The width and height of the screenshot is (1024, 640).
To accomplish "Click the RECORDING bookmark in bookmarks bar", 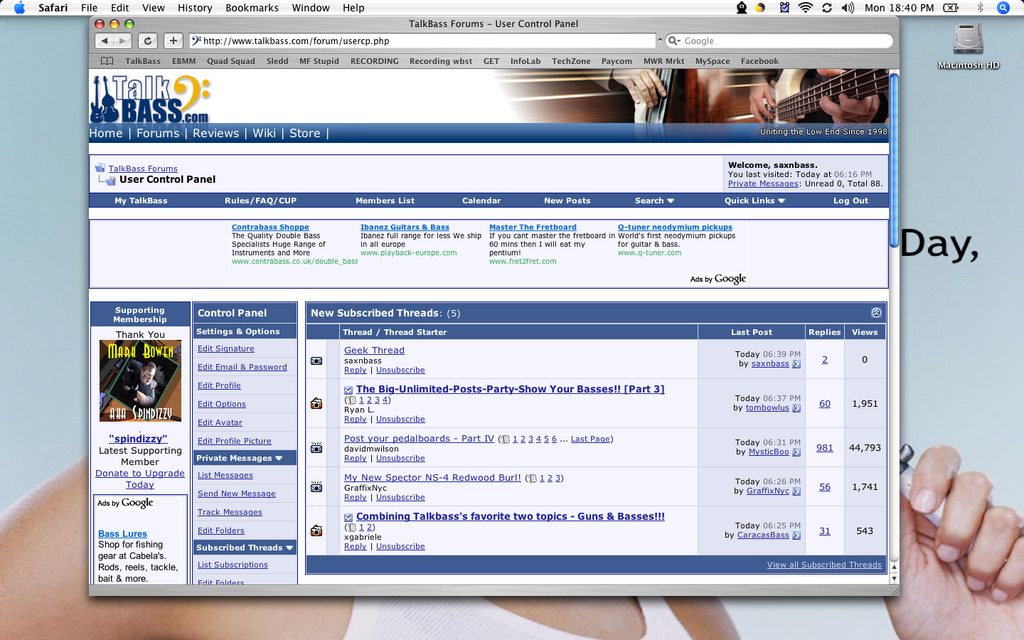I will click(x=374, y=61).
